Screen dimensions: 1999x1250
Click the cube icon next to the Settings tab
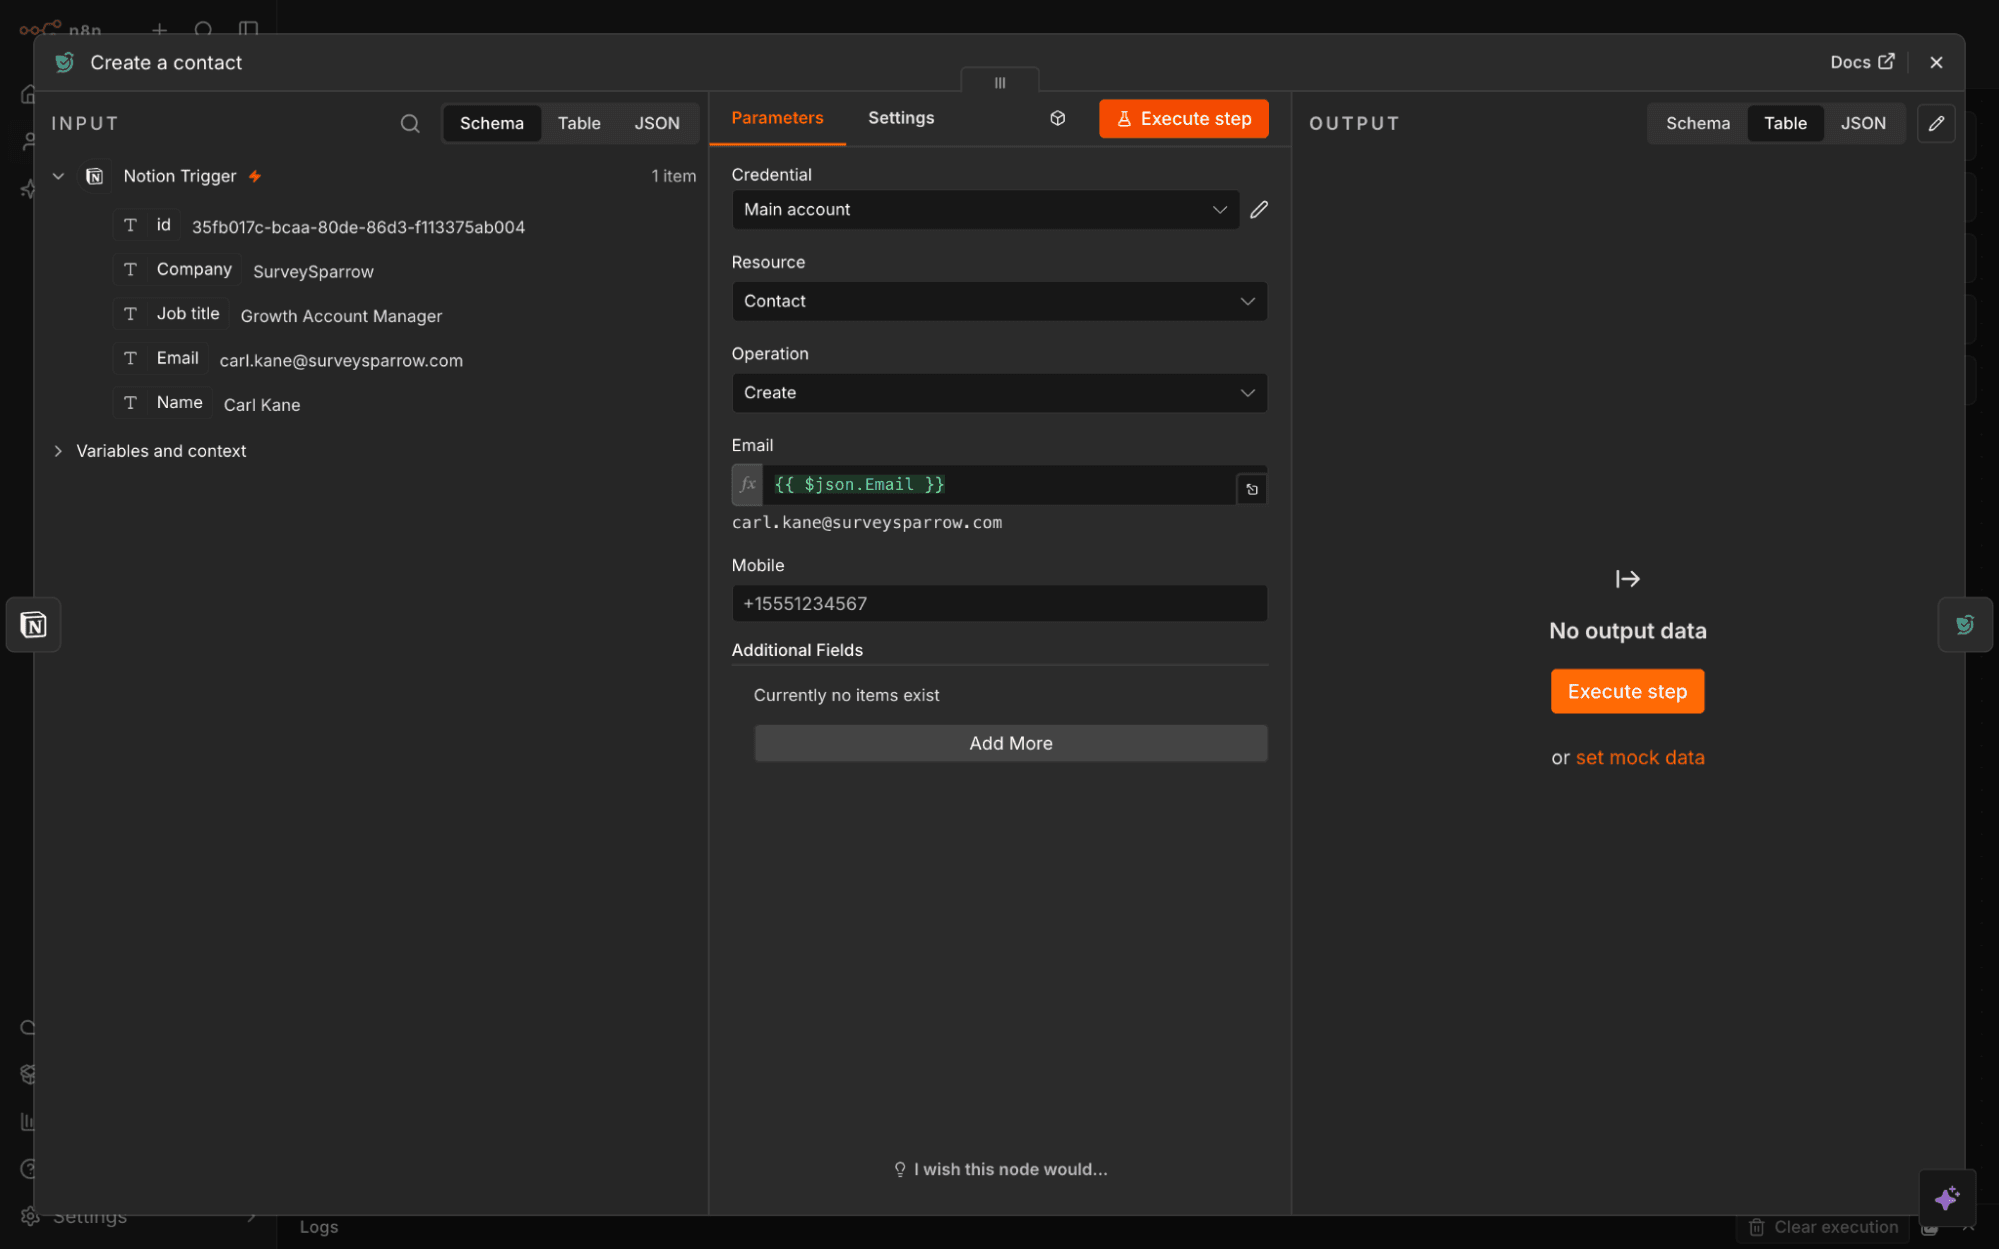pyautogui.click(x=1057, y=118)
